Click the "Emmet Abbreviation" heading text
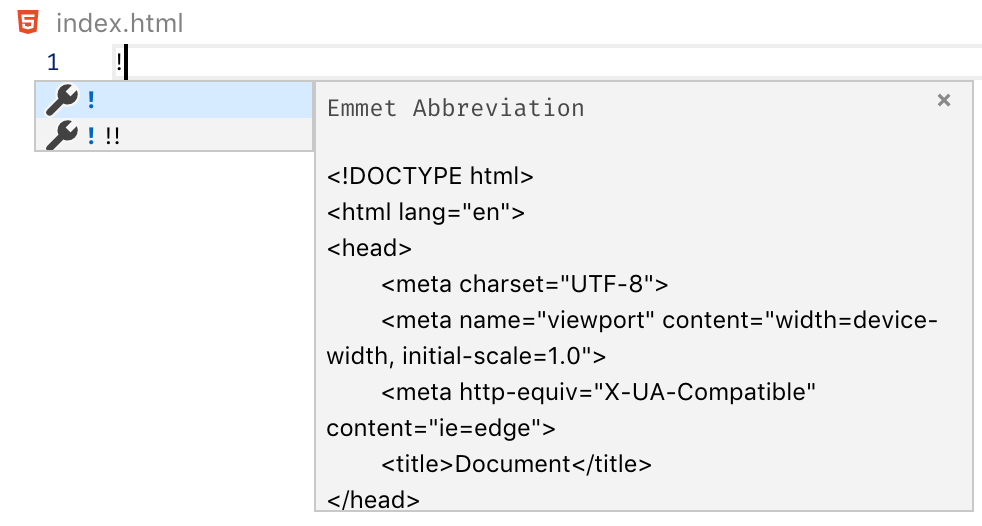The width and height of the screenshot is (982, 526). [456, 108]
